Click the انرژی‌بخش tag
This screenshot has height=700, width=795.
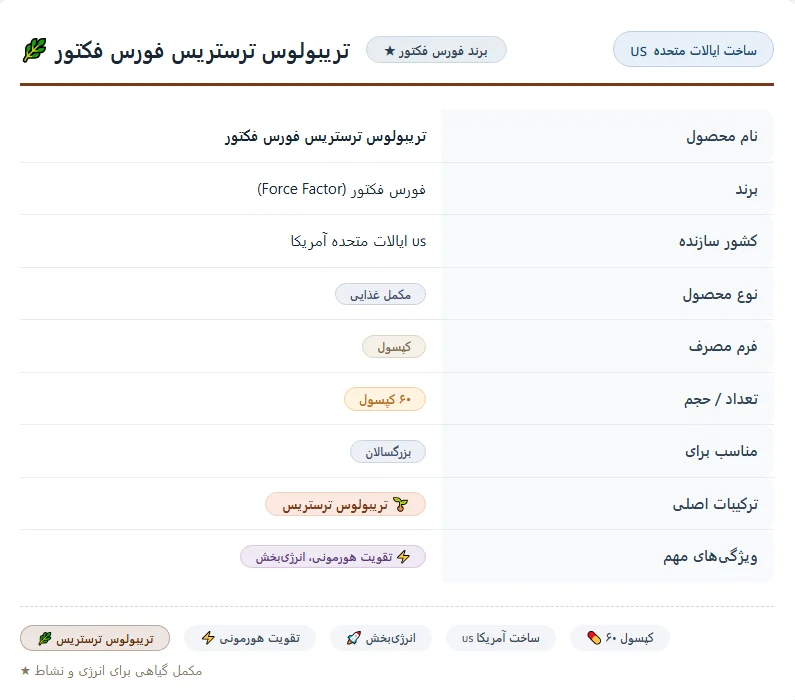click(x=381, y=638)
